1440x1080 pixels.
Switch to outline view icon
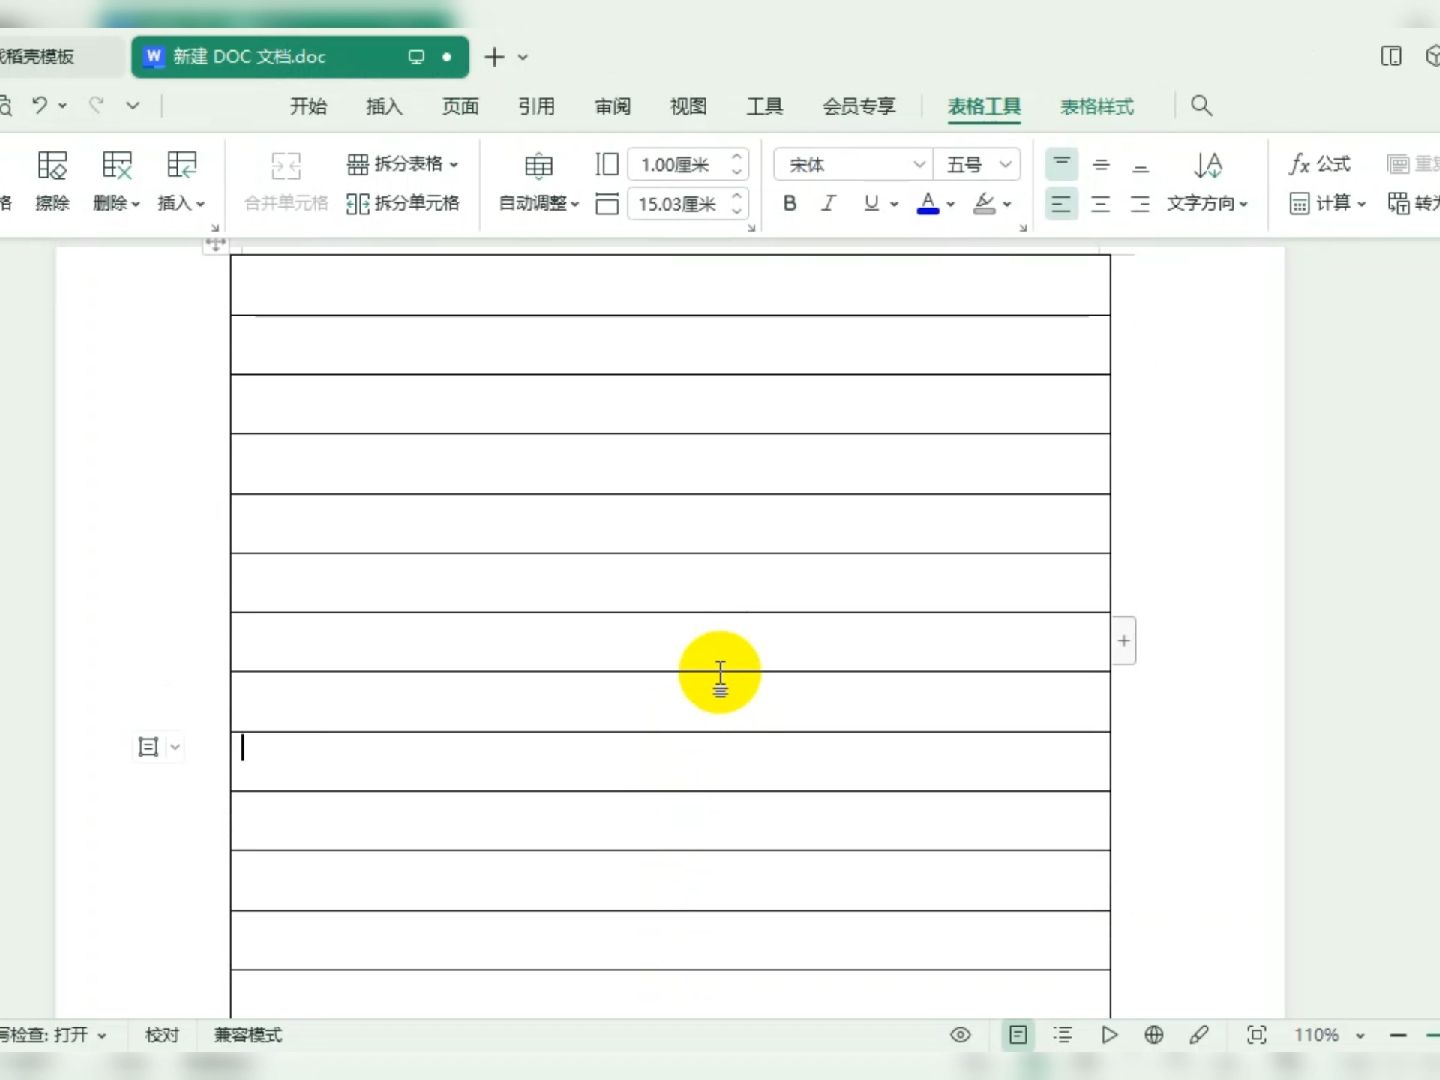pos(1063,1035)
